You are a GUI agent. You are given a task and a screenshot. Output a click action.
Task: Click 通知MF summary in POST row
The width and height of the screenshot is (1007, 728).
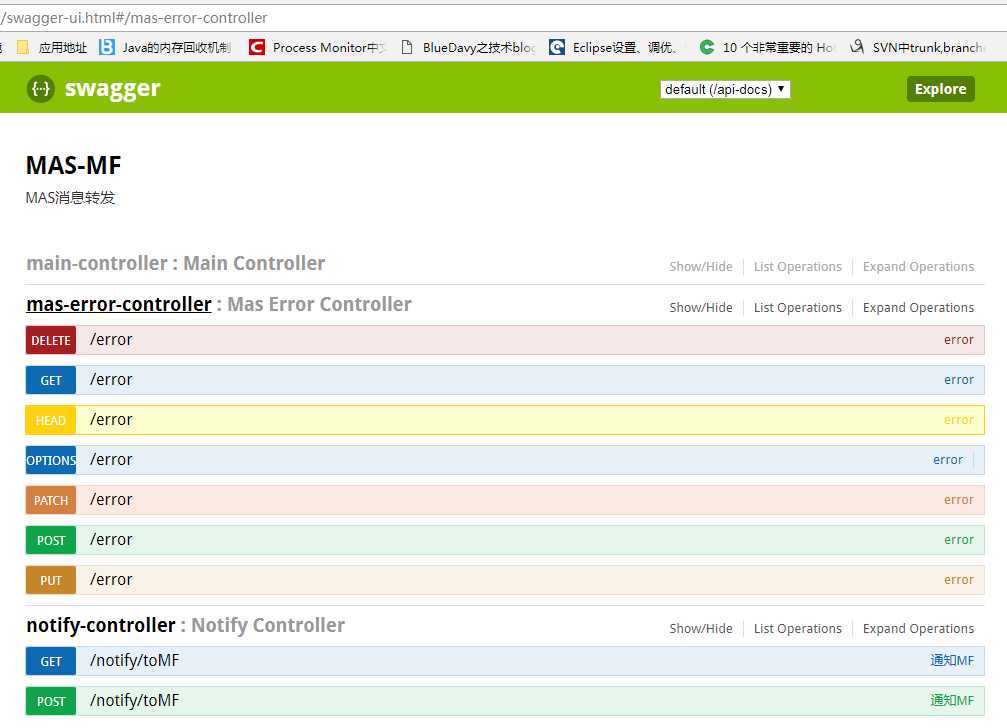(952, 700)
